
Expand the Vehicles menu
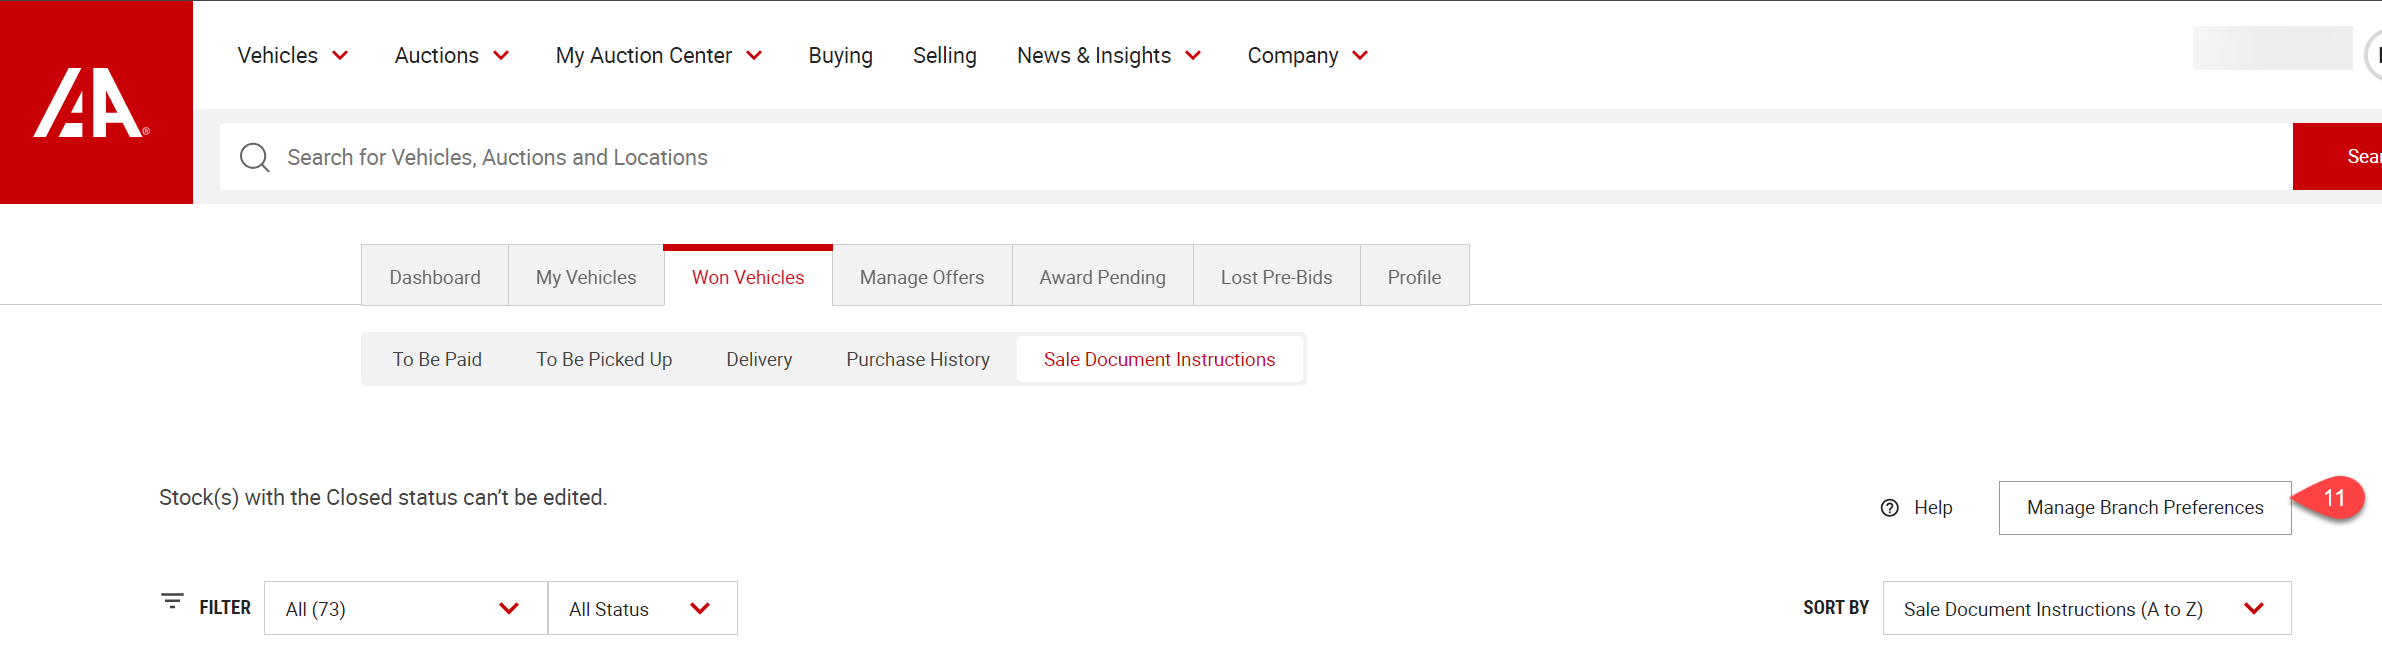pos(292,56)
